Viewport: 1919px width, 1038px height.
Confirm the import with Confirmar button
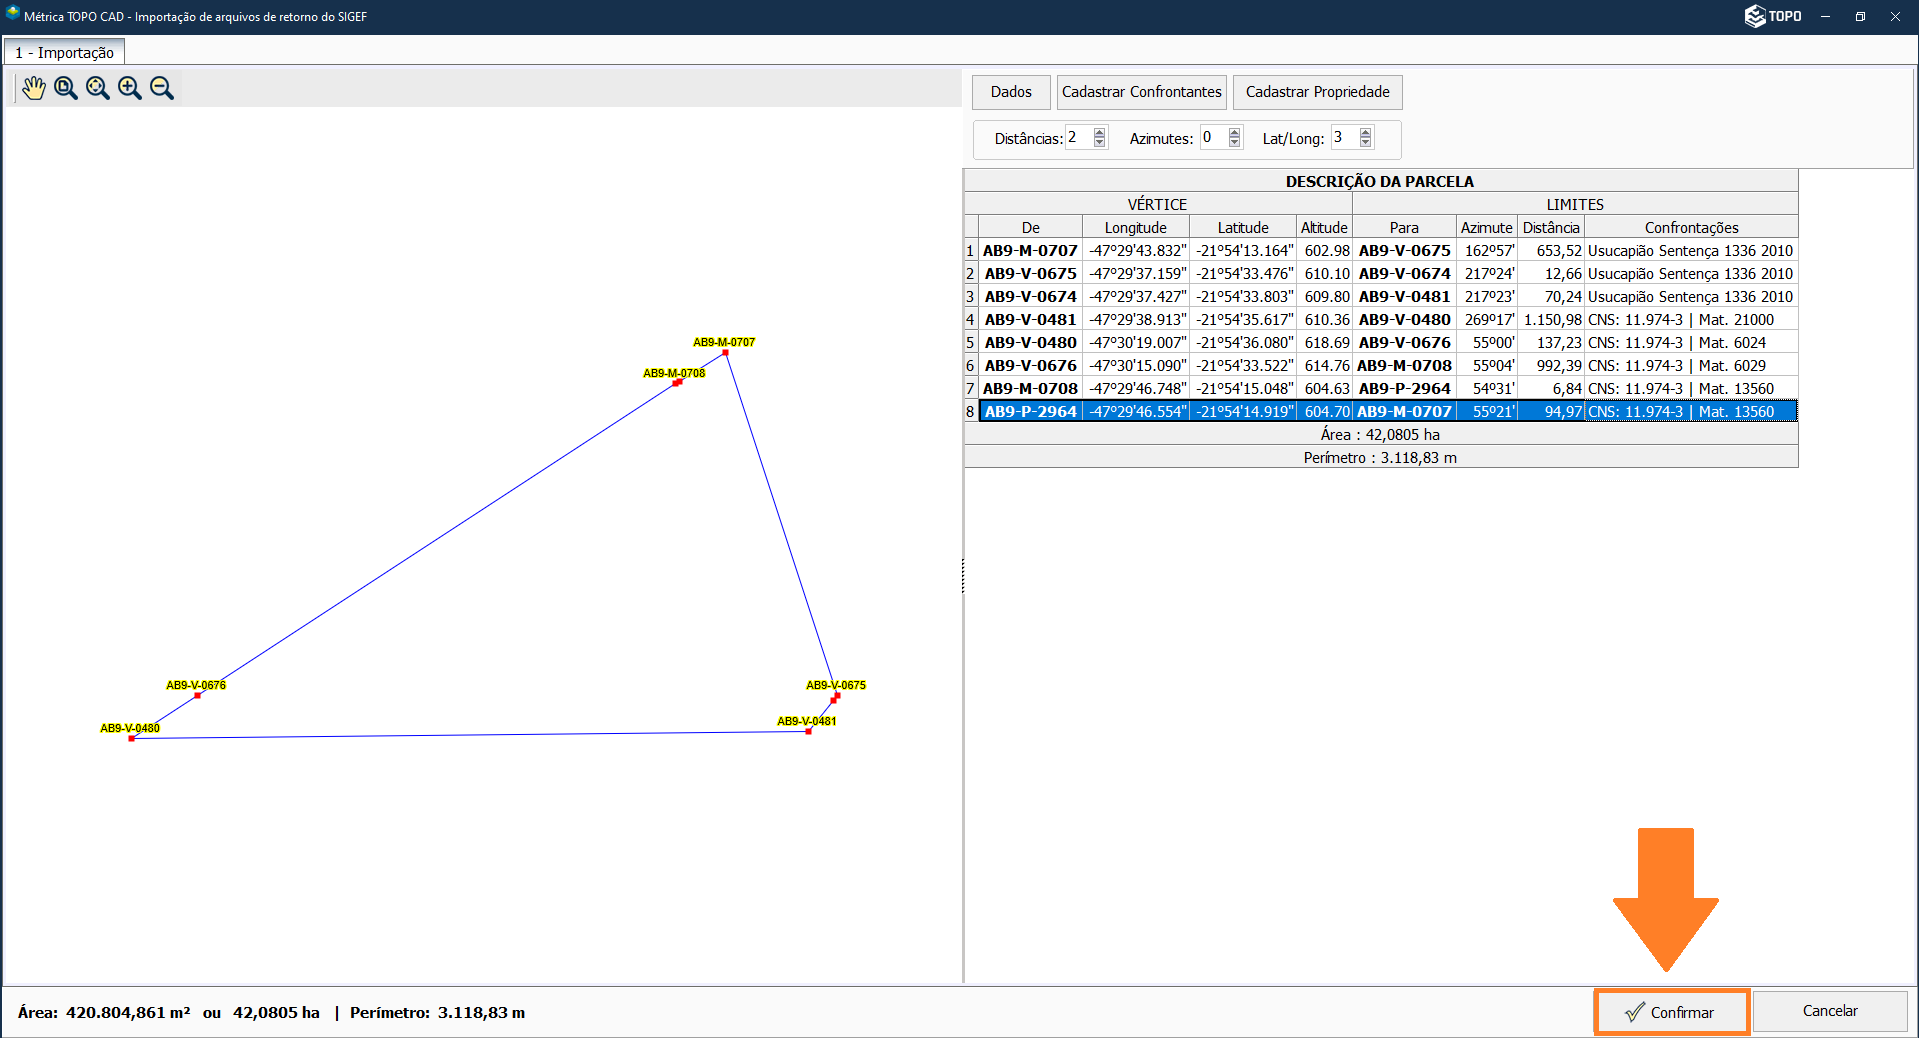1671,1012
